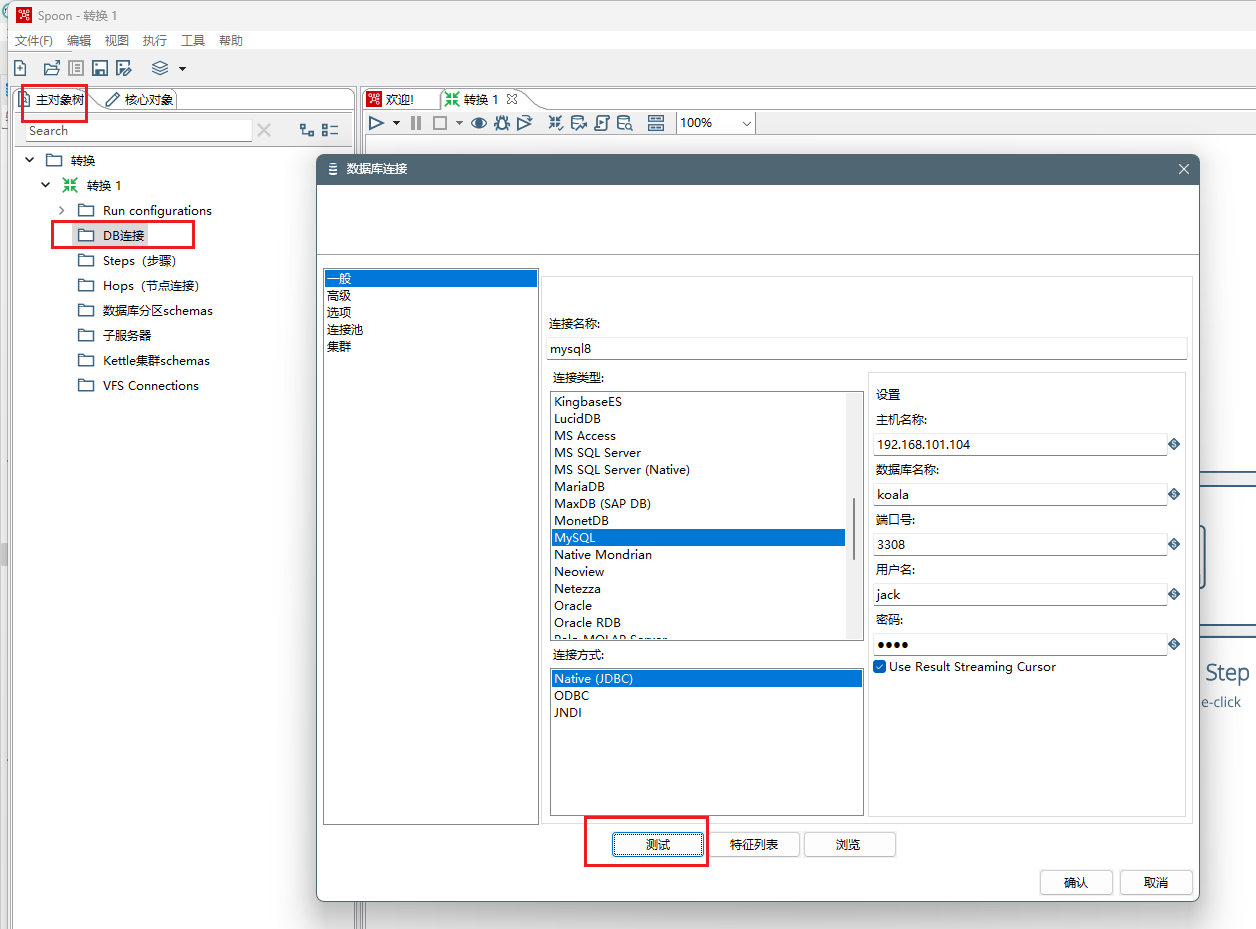Image resolution: width=1256 pixels, height=929 pixels.
Task: Click the Save As toolbar icon
Action: click(x=124, y=68)
